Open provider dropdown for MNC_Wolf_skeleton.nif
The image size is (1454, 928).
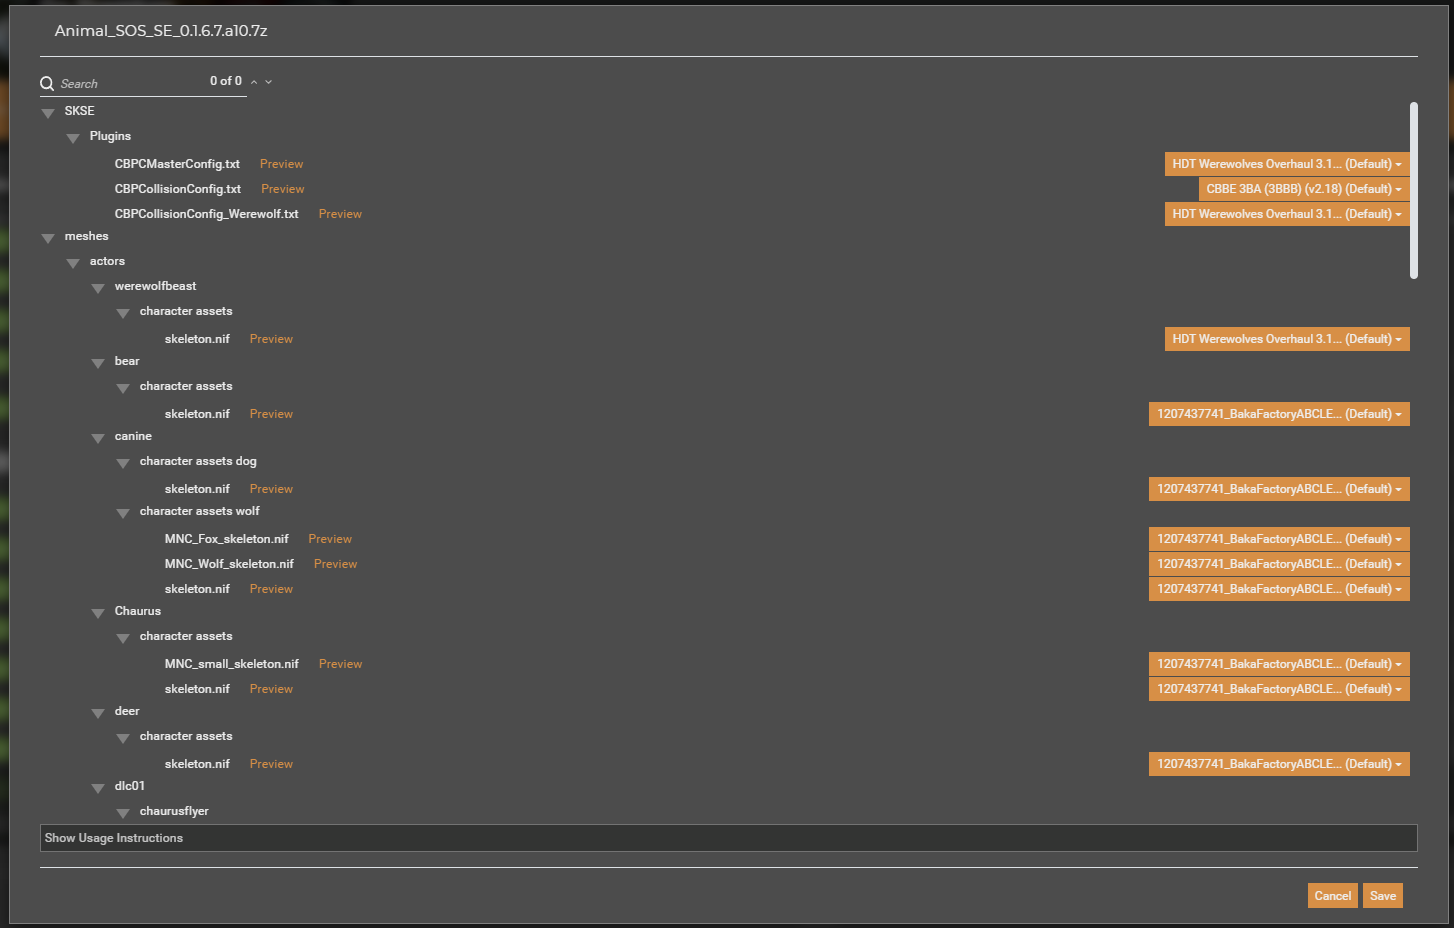(x=1279, y=564)
